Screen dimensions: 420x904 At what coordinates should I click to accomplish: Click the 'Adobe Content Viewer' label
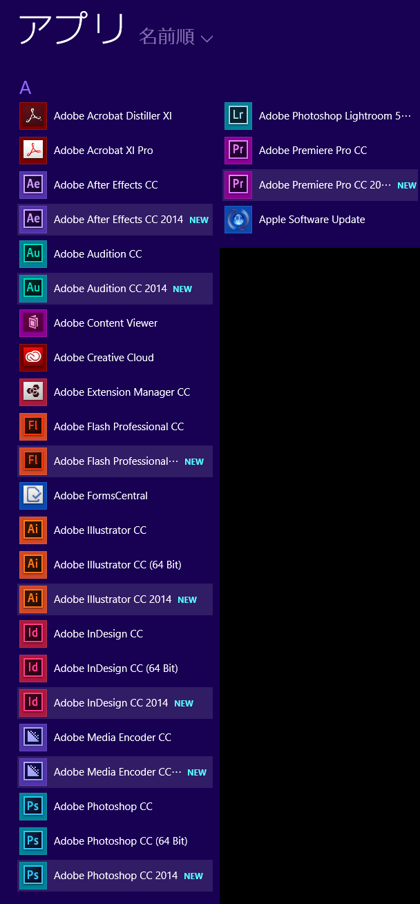(x=106, y=323)
